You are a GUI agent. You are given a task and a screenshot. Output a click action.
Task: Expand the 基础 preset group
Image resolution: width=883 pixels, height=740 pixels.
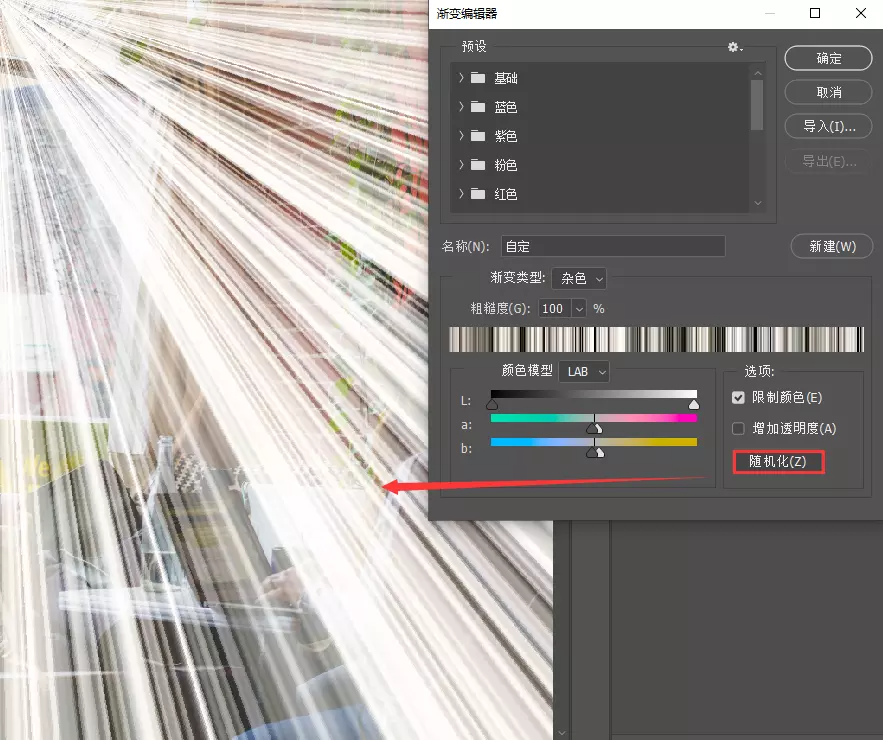(461, 78)
